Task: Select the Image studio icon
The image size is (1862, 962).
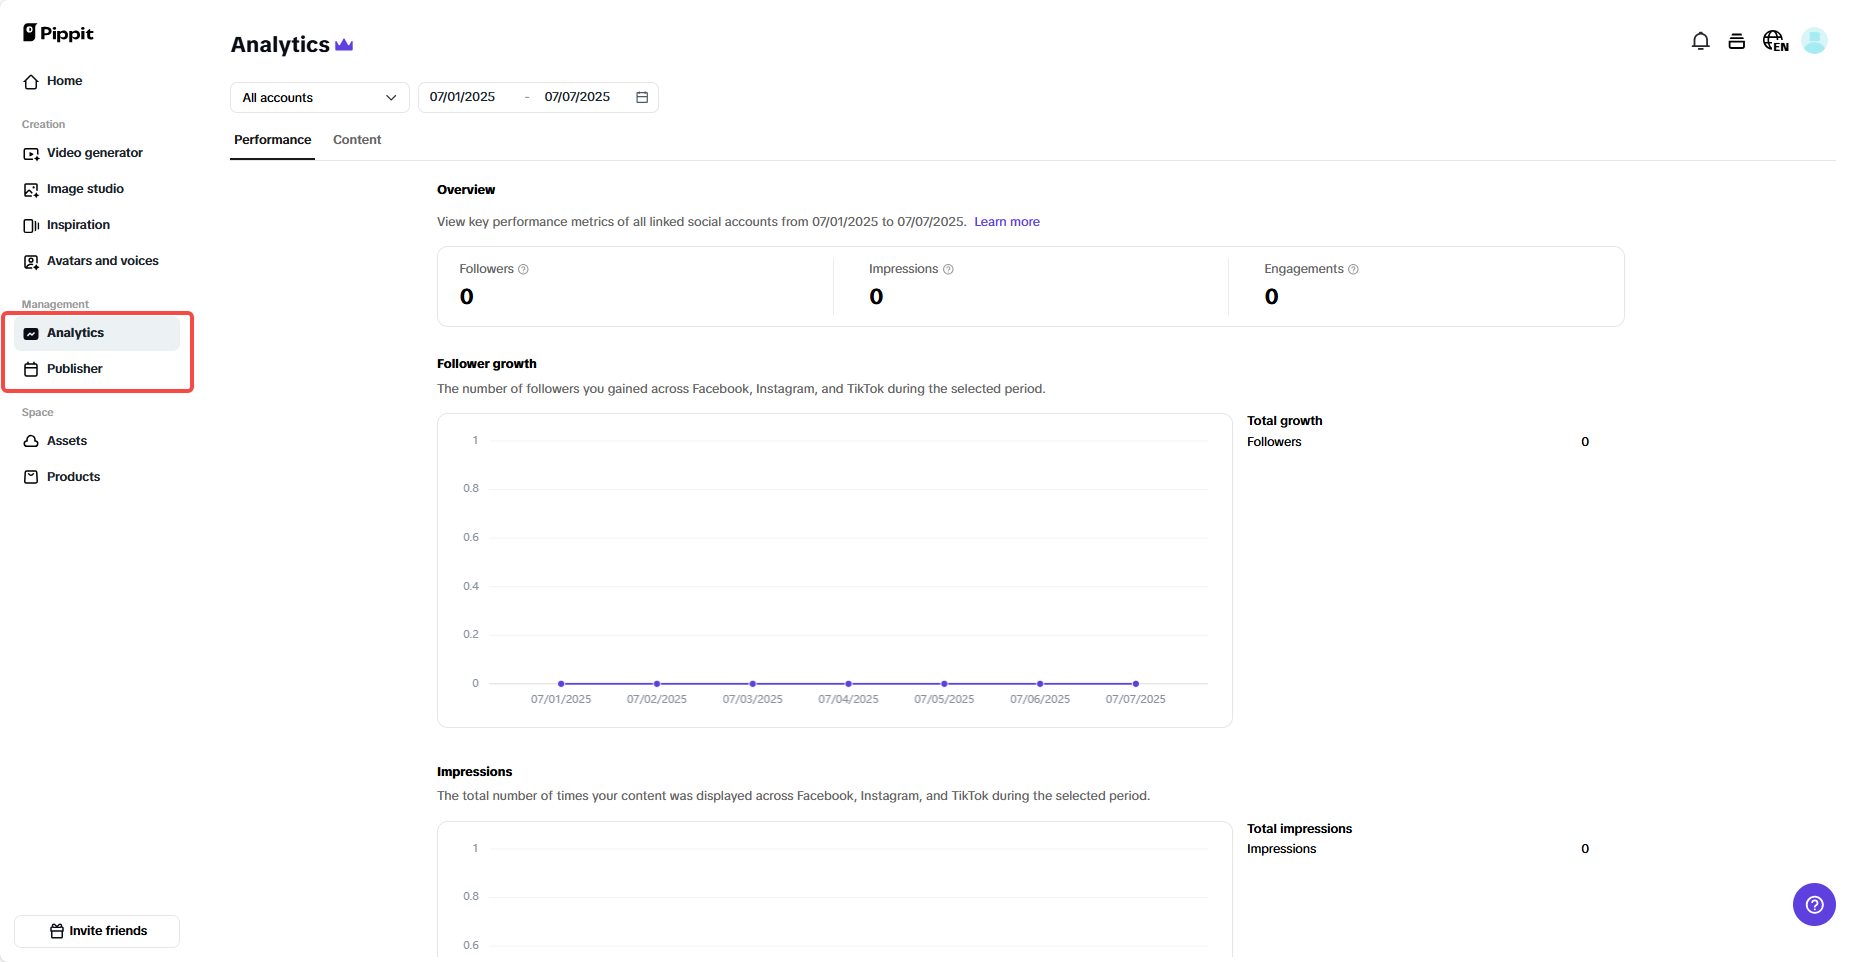Action: [x=30, y=188]
